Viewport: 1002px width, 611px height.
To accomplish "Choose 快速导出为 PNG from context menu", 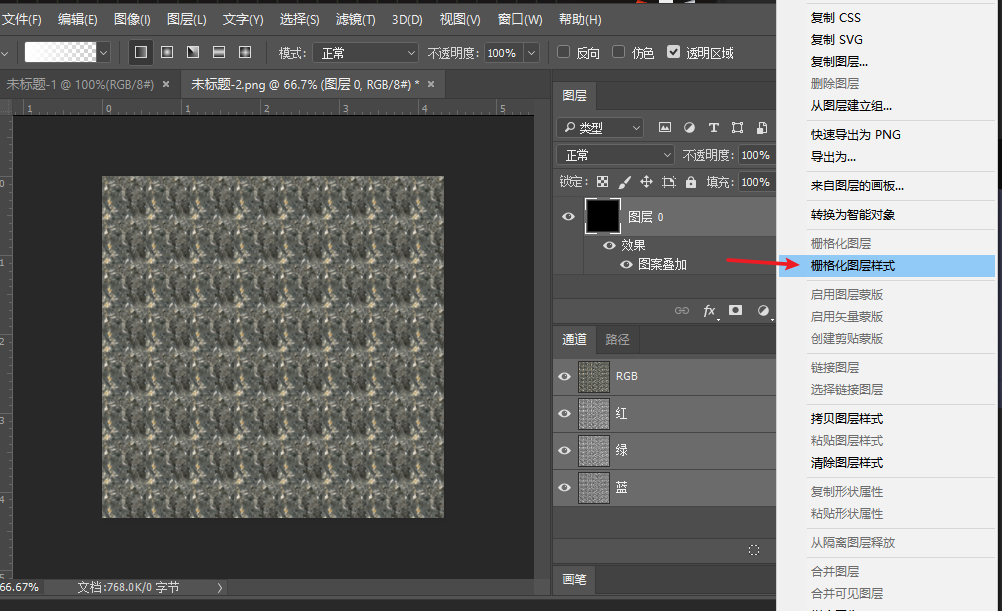I will click(x=887, y=135).
